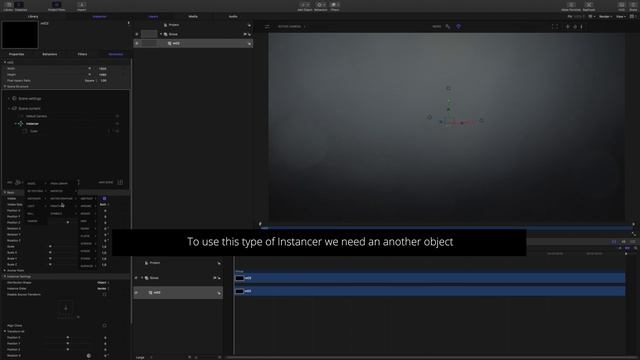Select Default Camera in scene tree
The height and width of the screenshot is (360, 640).
point(36,116)
